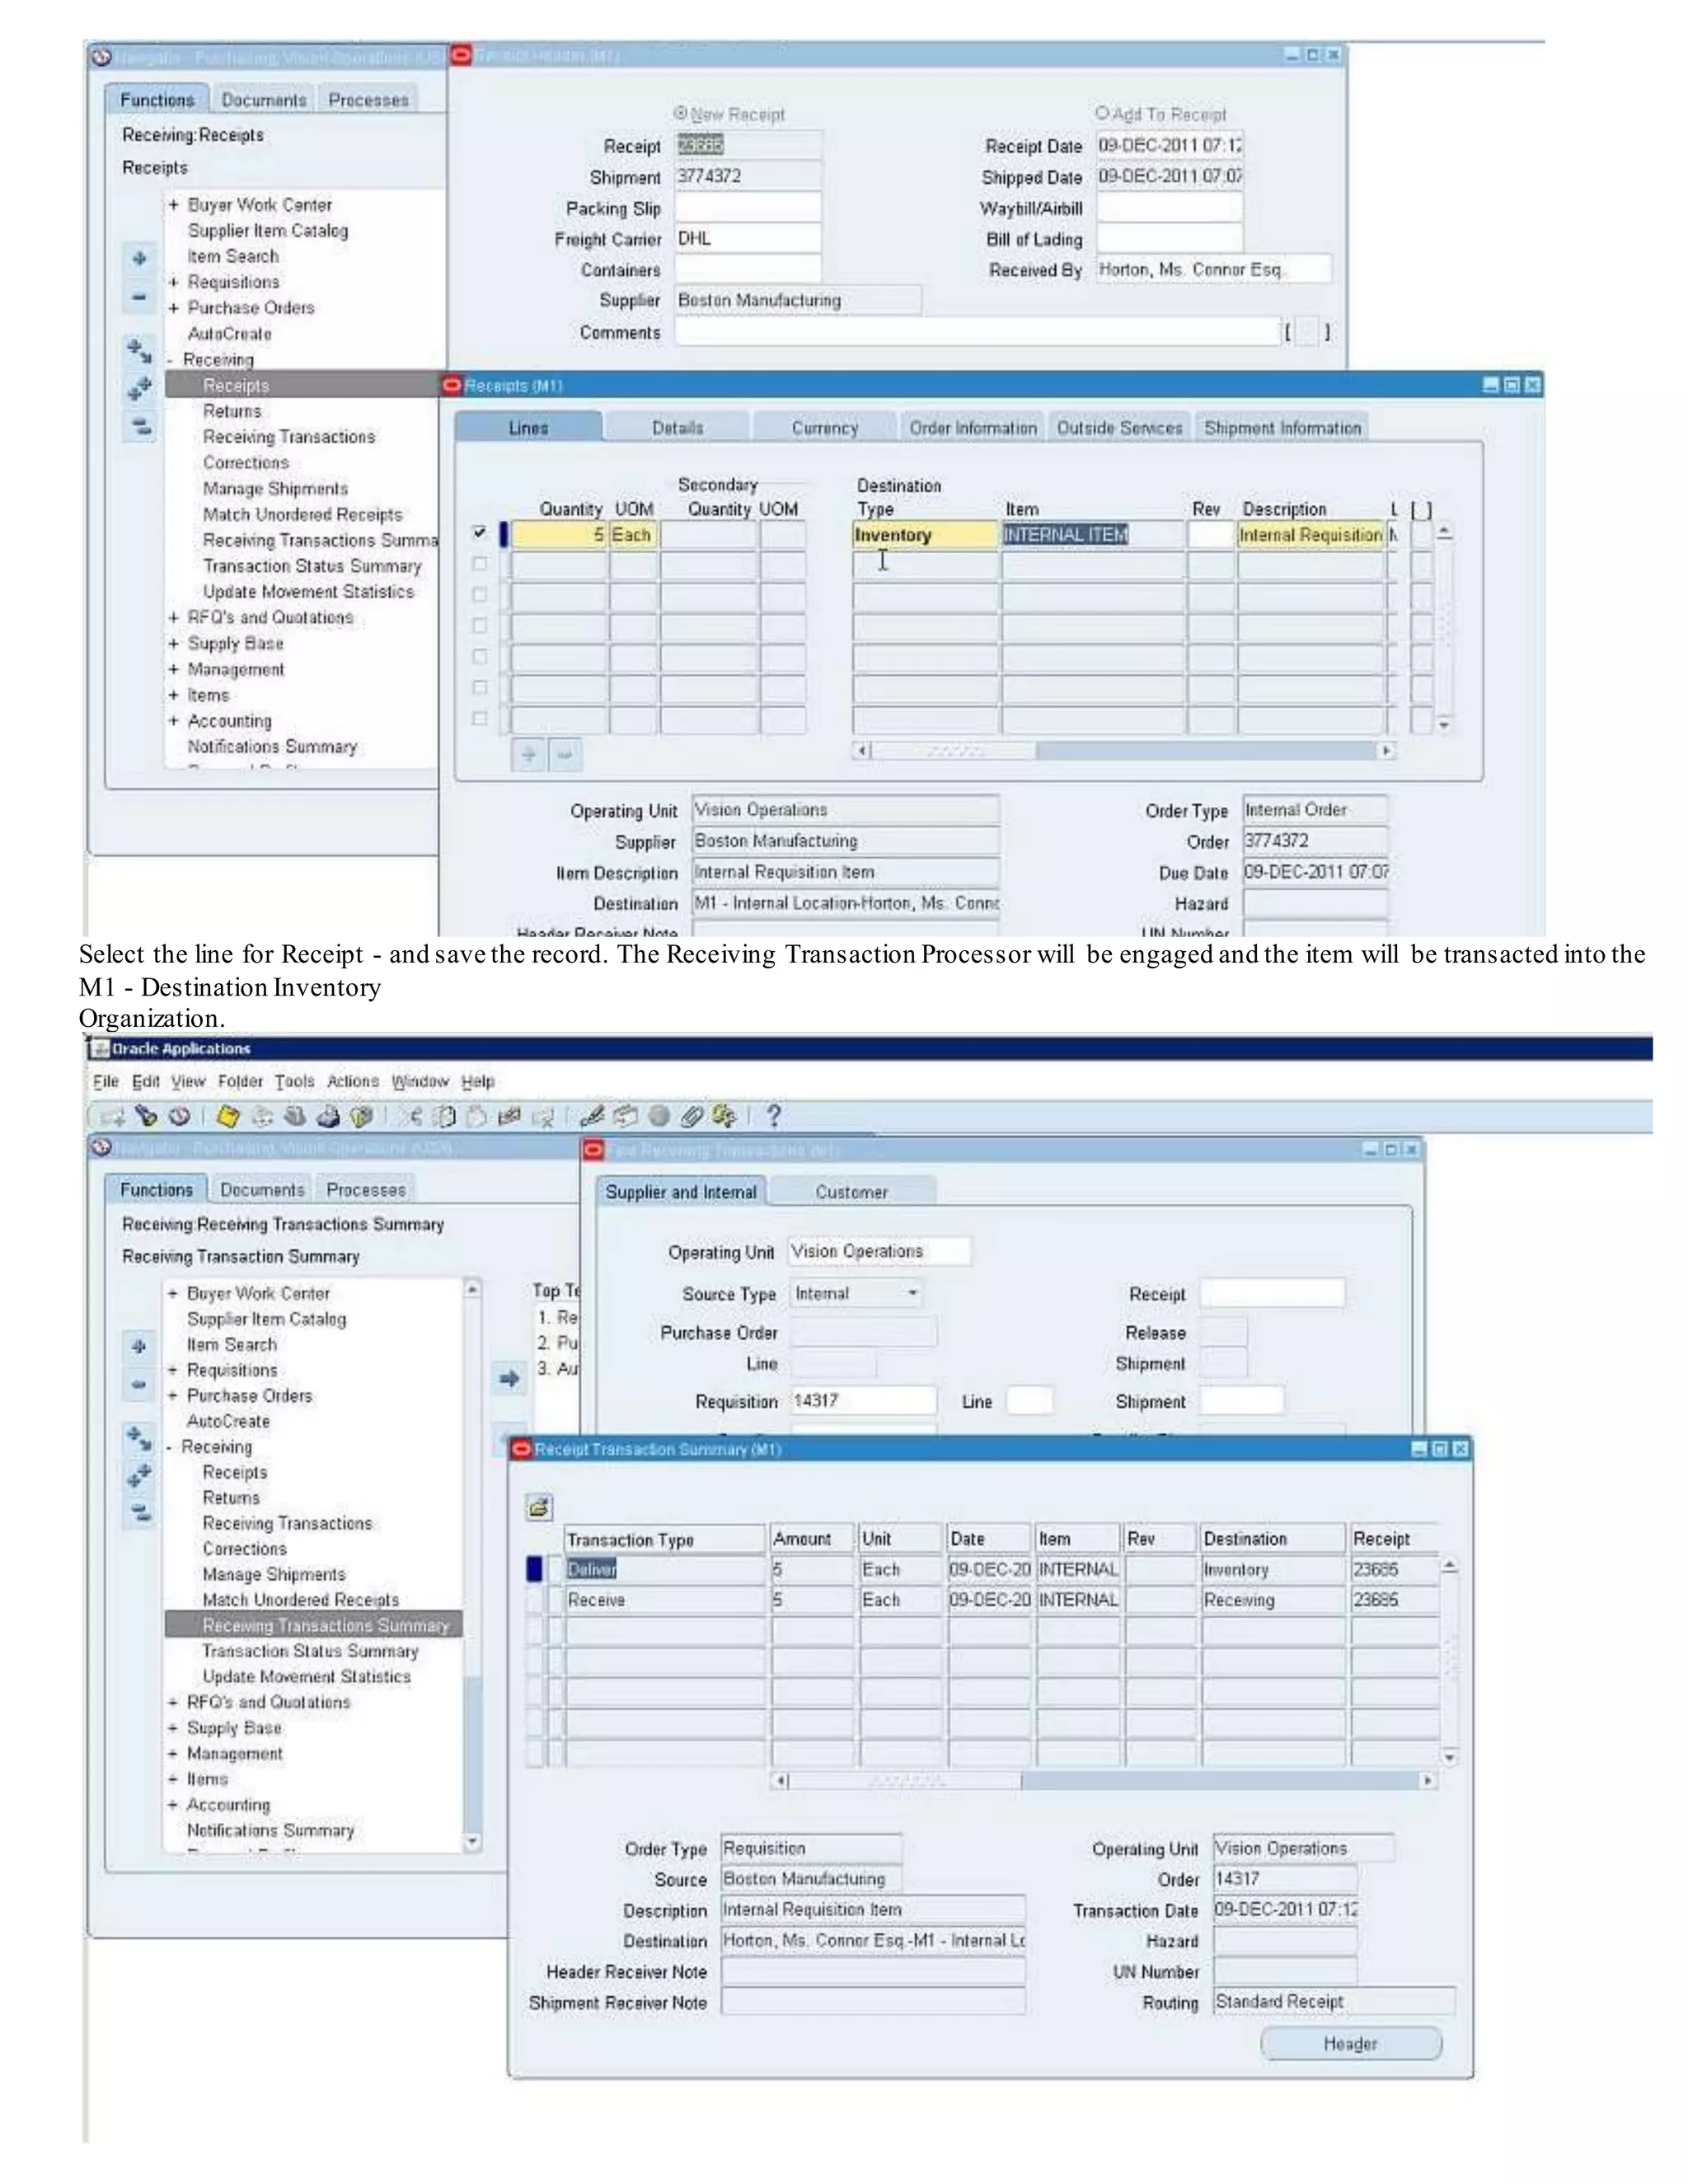Click the Window Help question mark icon
The image size is (1688, 2184).
(773, 1116)
